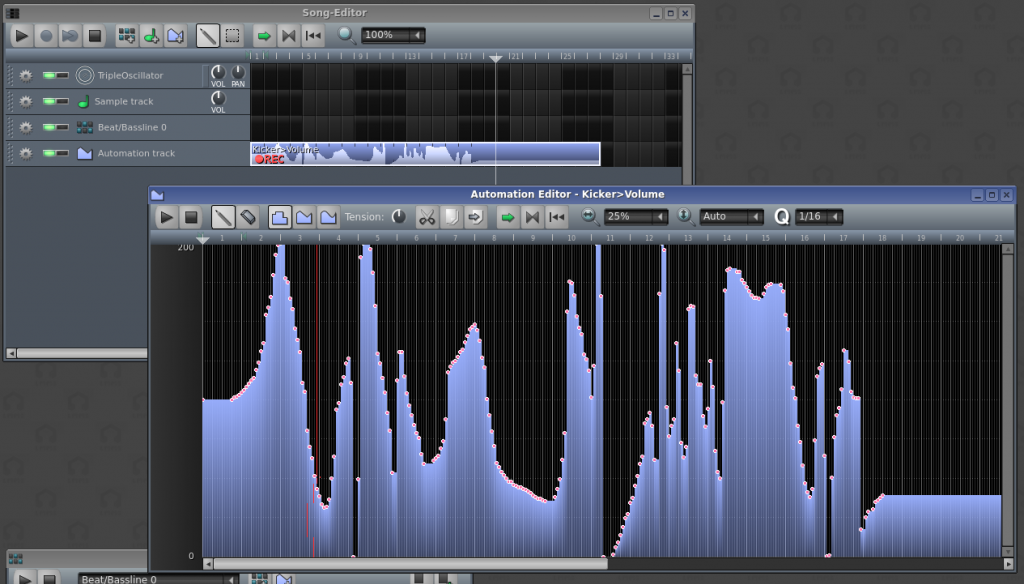Toggle loop points in Song-Editor toolbar
The width and height of the screenshot is (1024, 584).
click(288, 35)
